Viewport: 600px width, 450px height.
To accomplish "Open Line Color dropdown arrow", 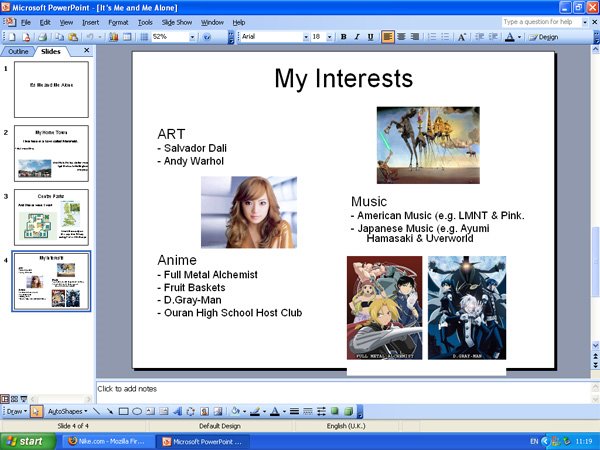I will (x=264, y=411).
